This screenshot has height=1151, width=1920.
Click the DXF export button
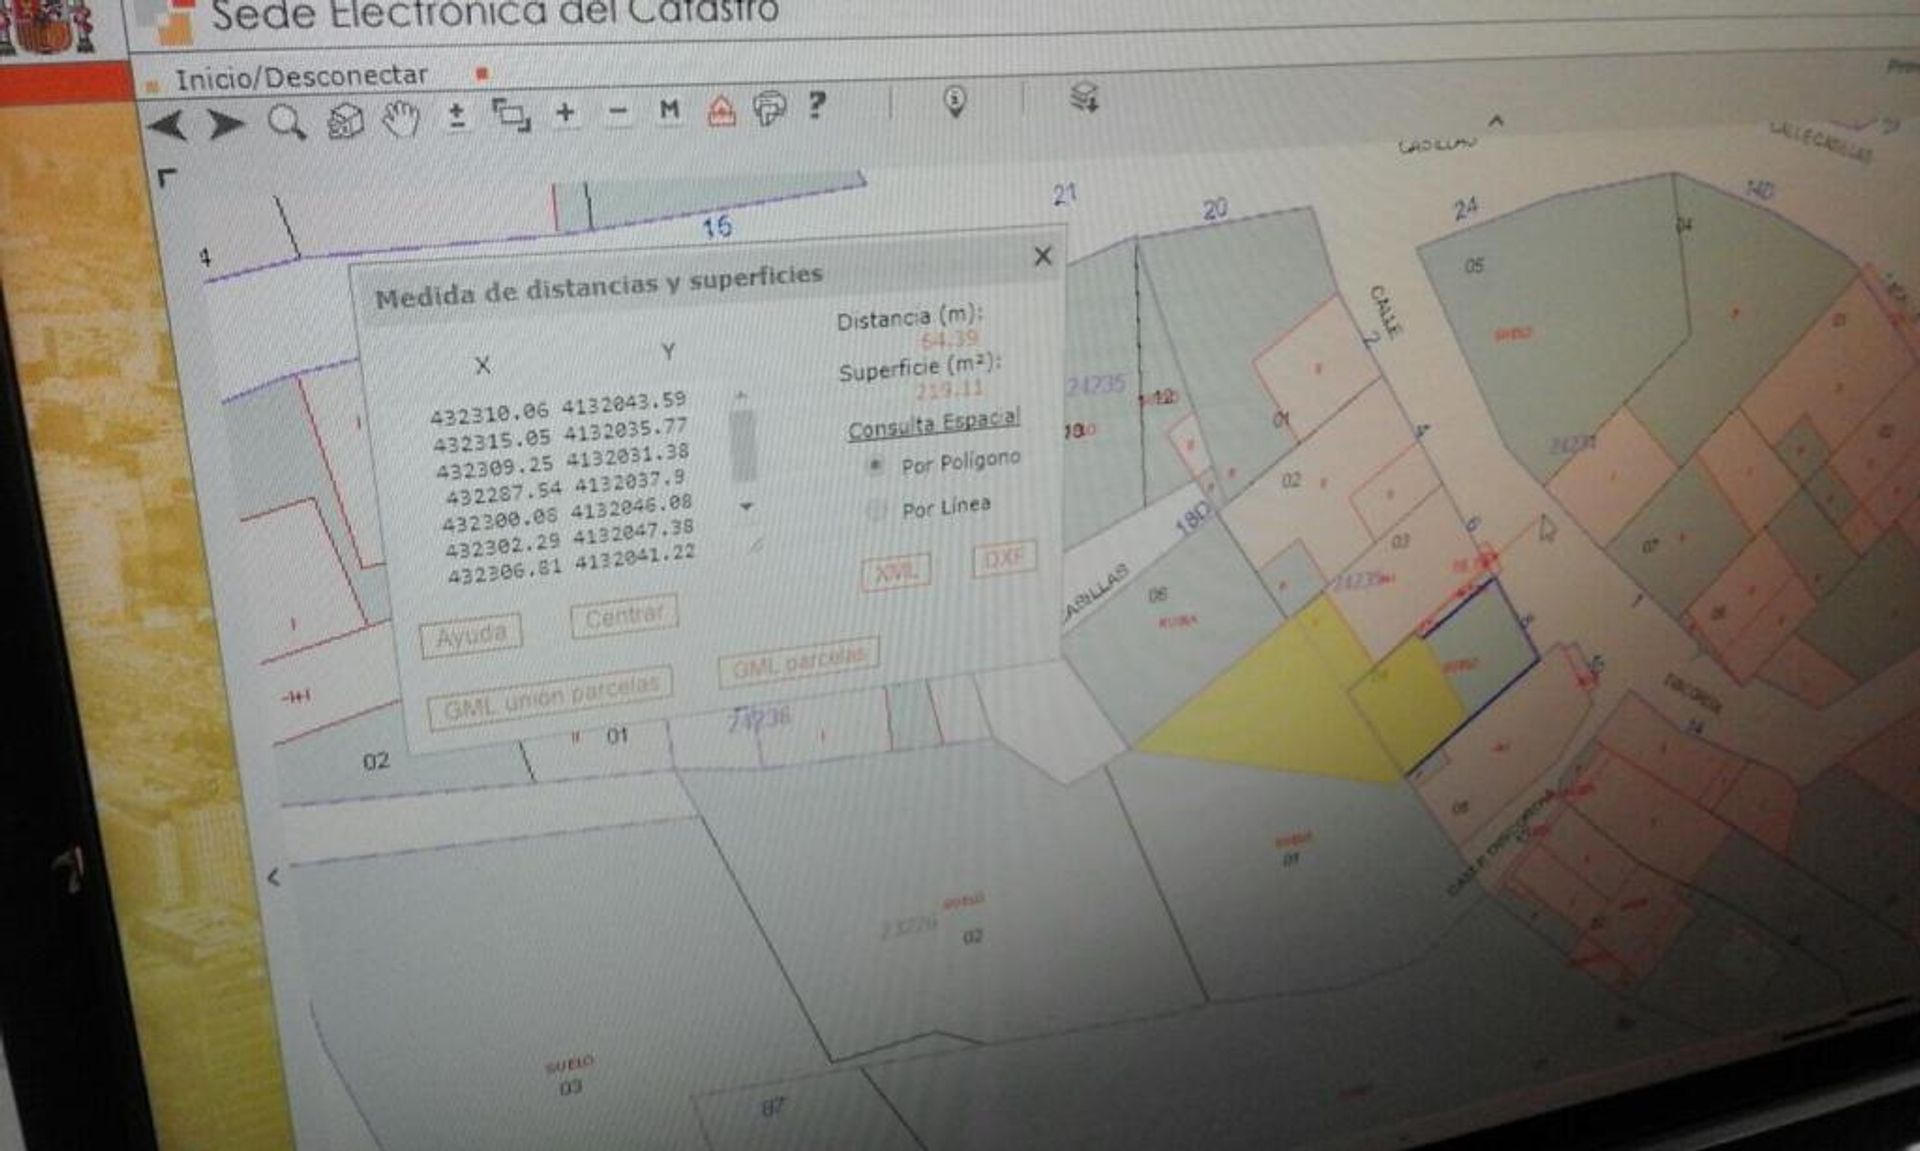point(1003,558)
